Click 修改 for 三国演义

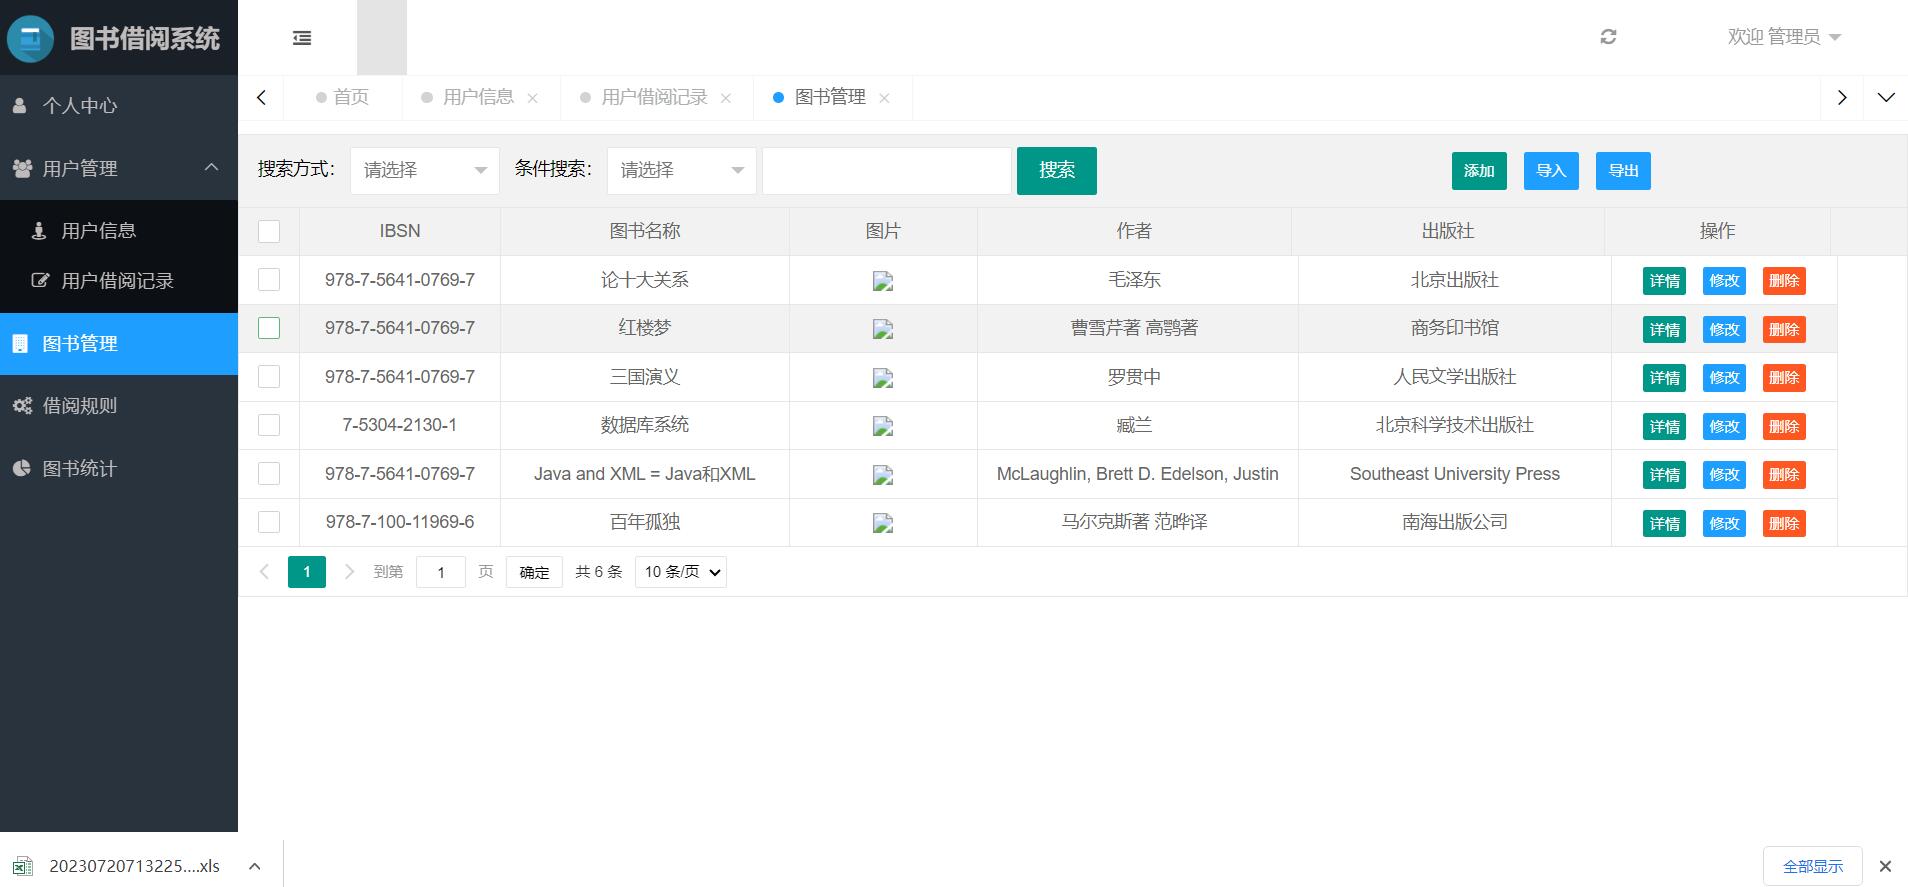[x=1724, y=378]
